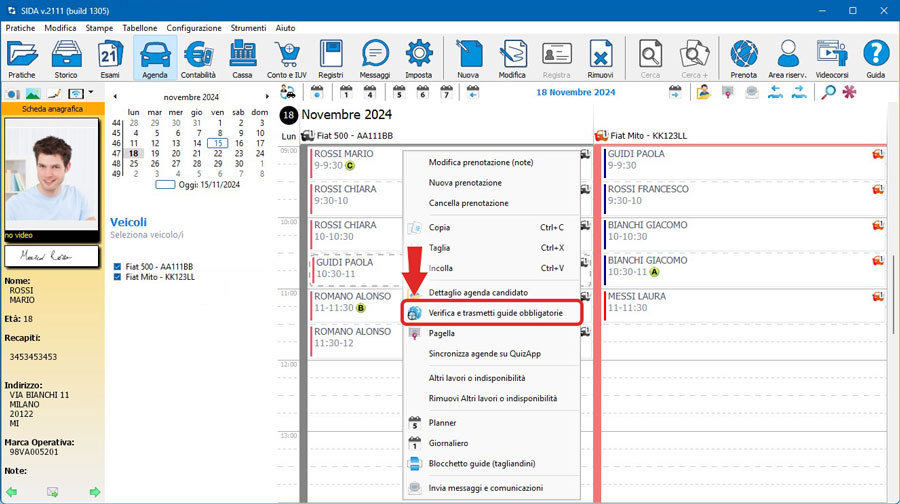The image size is (900, 504).
Task: Go to previous month in mini calendar
Action: tap(114, 98)
